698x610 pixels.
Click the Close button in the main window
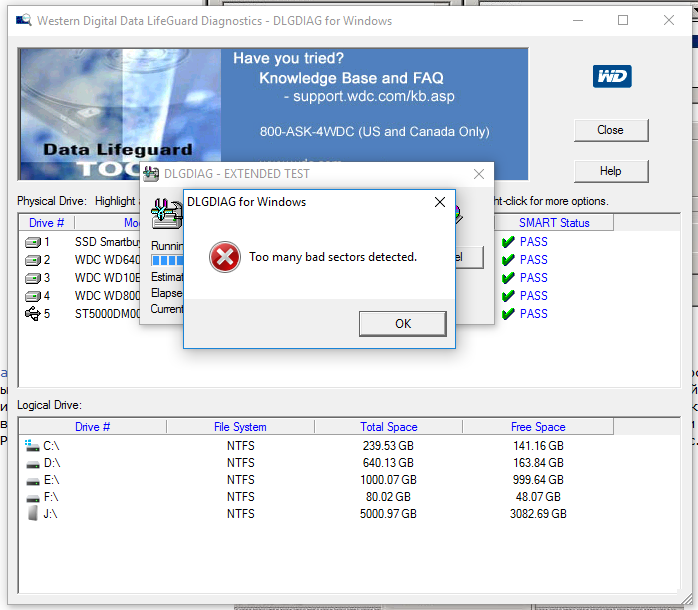pyautogui.click(x=611, y=130)
